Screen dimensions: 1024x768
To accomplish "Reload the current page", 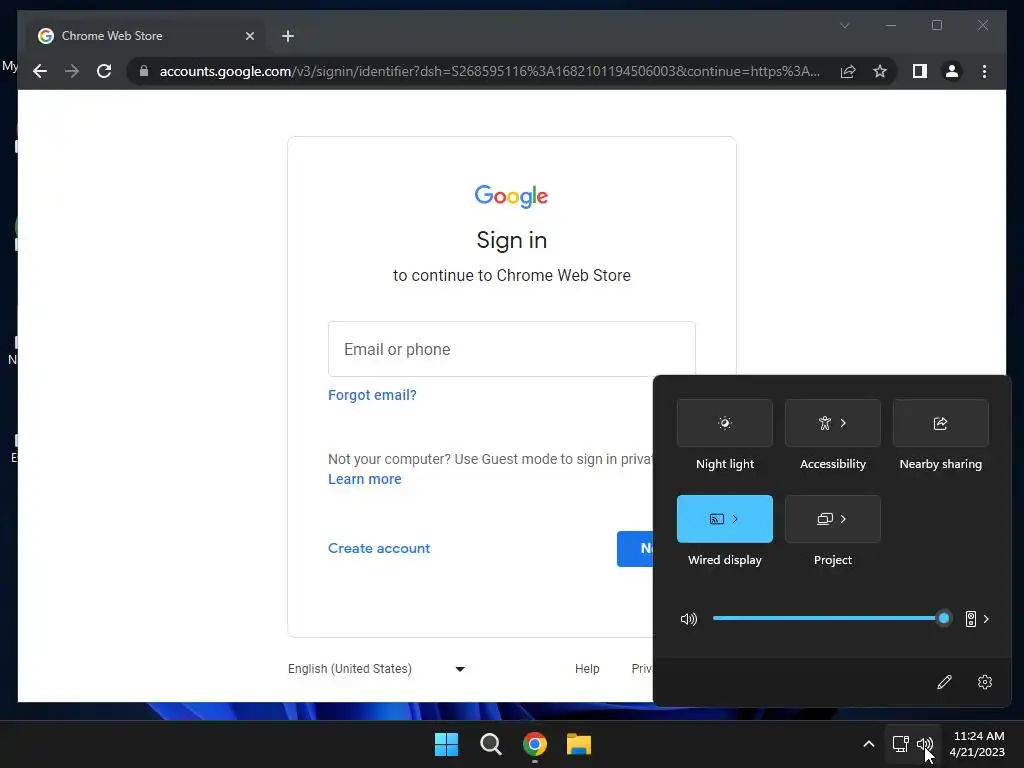I will click(x=104, y=71).
